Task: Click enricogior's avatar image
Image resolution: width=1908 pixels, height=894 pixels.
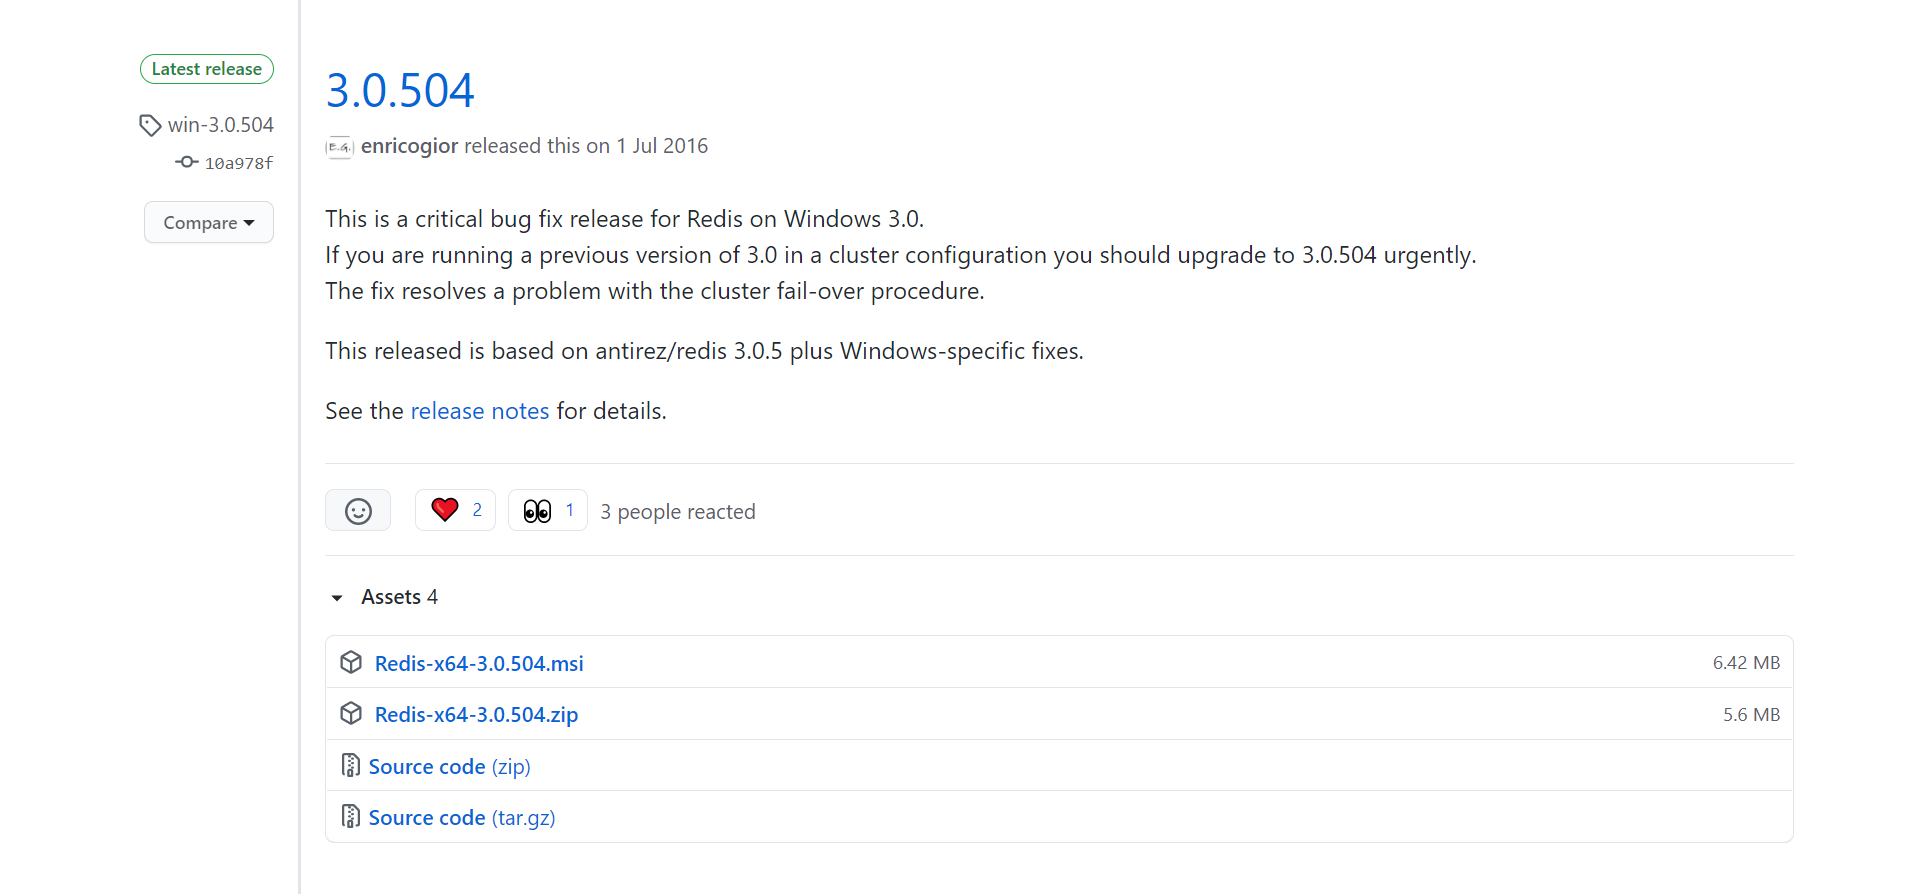Action: pyautogui.click(x=339, y=147)
